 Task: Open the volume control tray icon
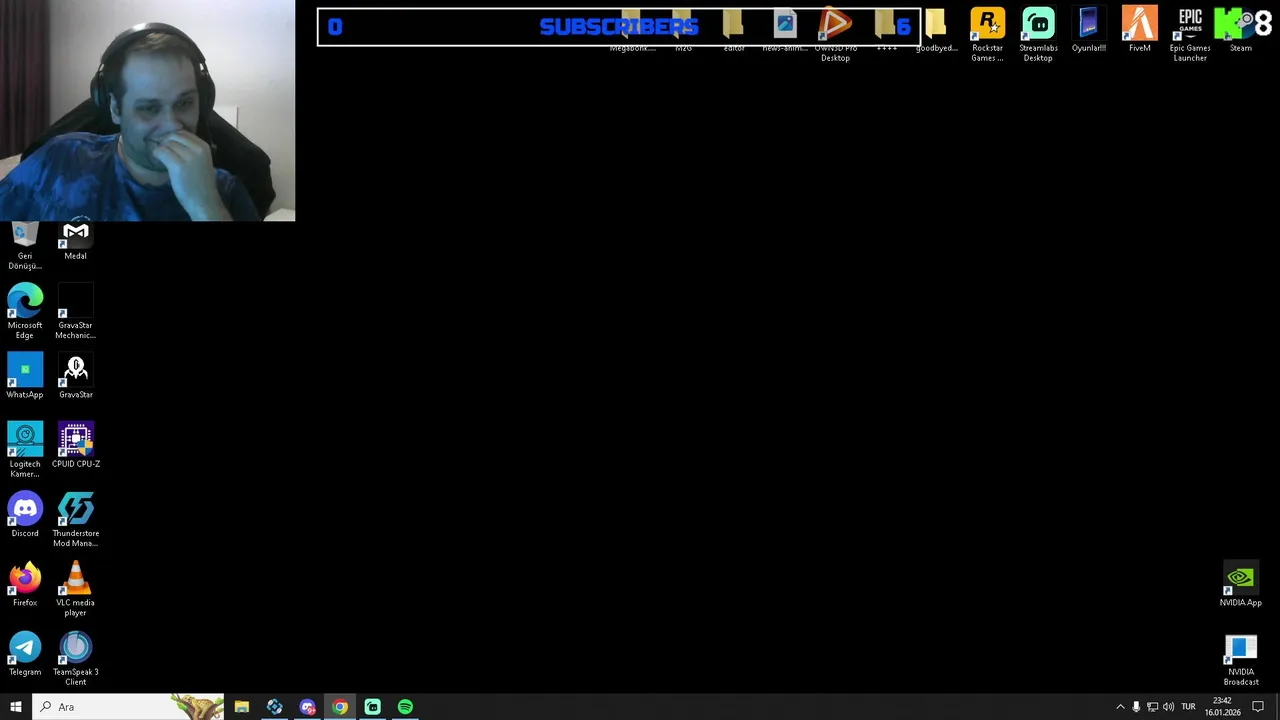[x=1168, y=707]
